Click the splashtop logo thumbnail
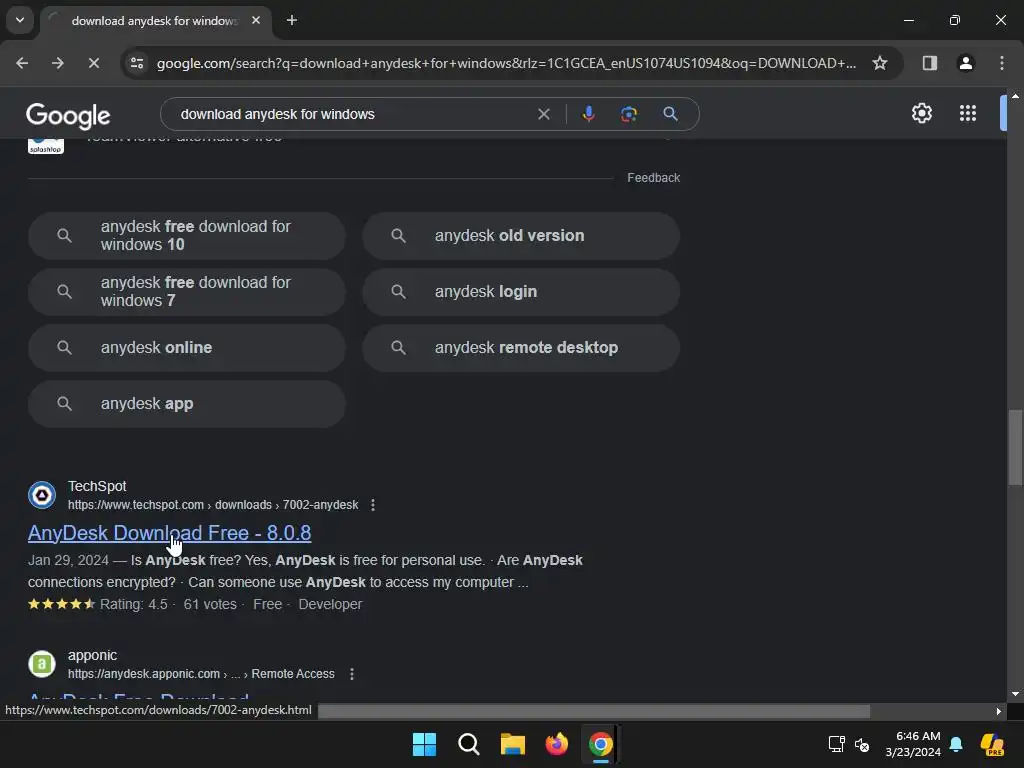 click(x=46, y=146)
